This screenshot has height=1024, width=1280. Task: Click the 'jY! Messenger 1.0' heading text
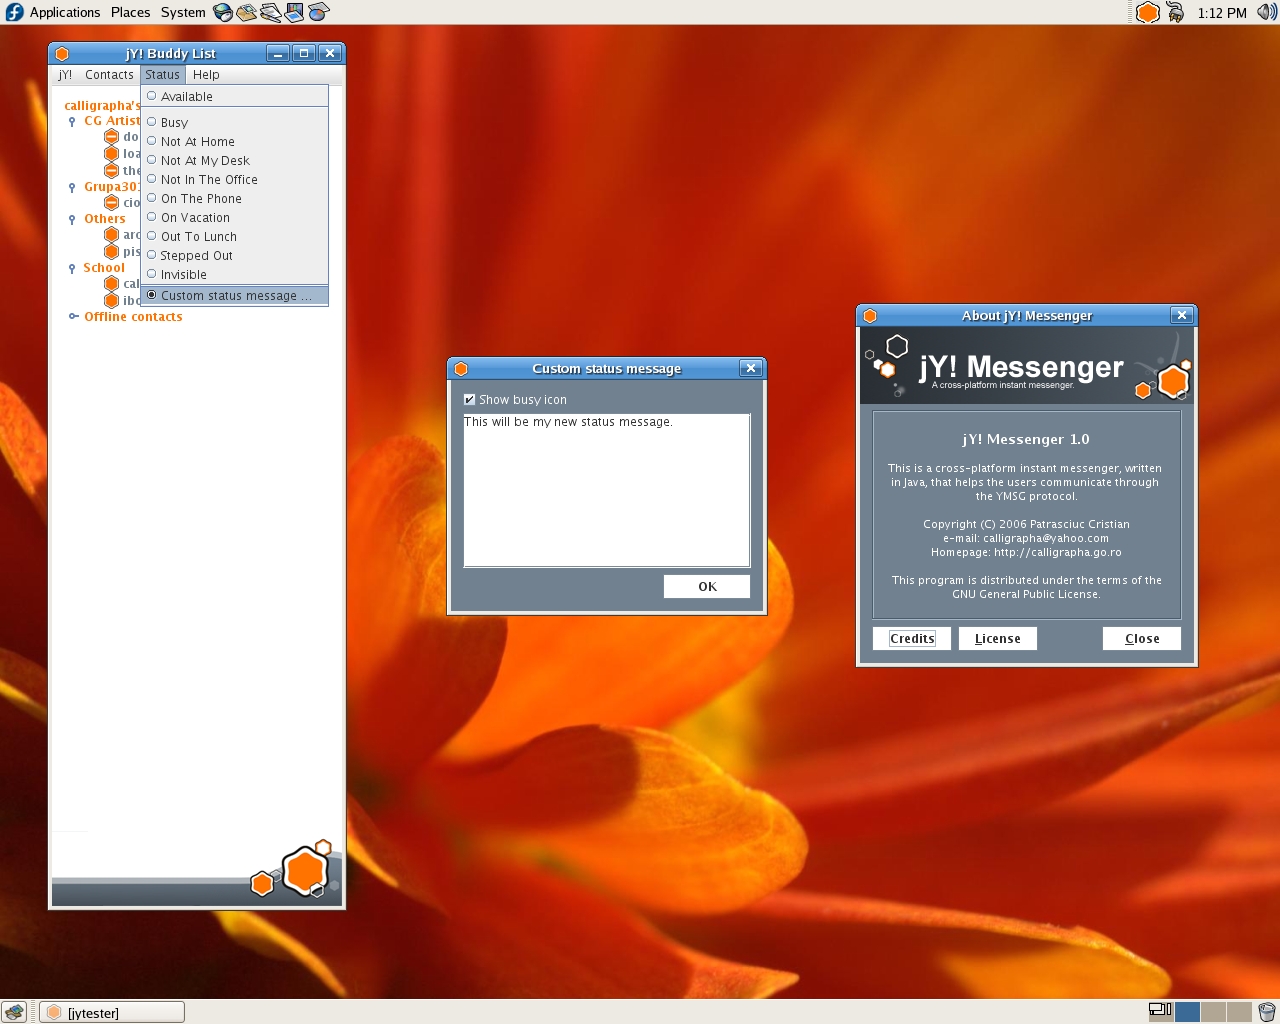[x=1026, y=439]
